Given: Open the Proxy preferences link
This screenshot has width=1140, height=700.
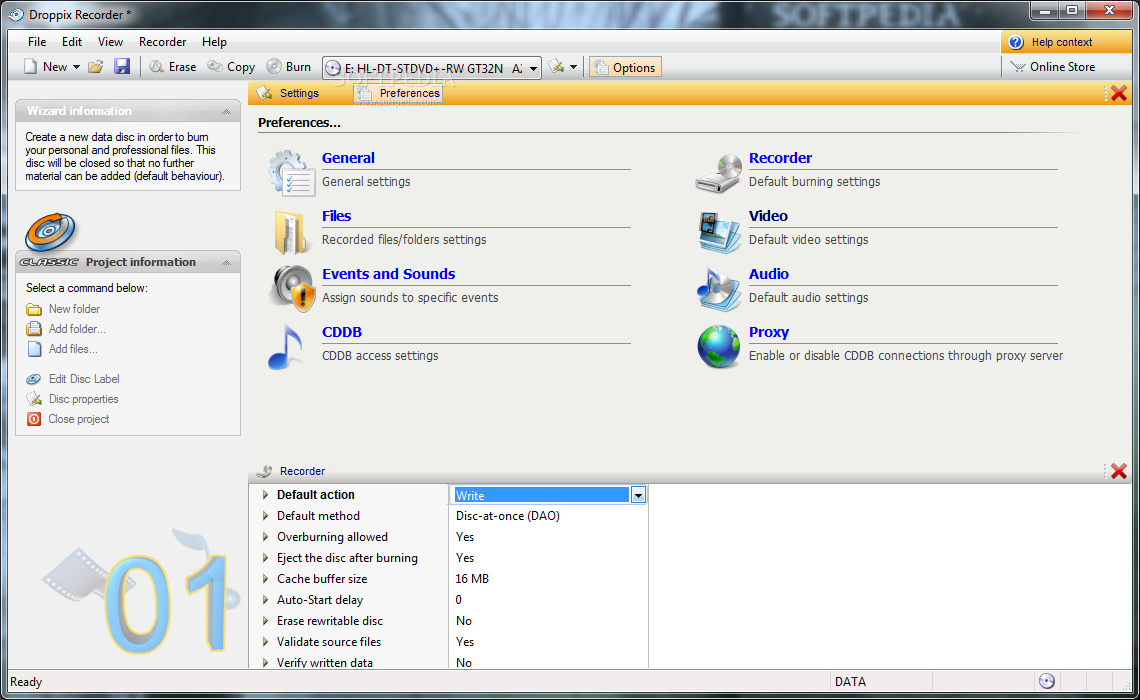Looking at the screenshot, I should pos(768,332).
